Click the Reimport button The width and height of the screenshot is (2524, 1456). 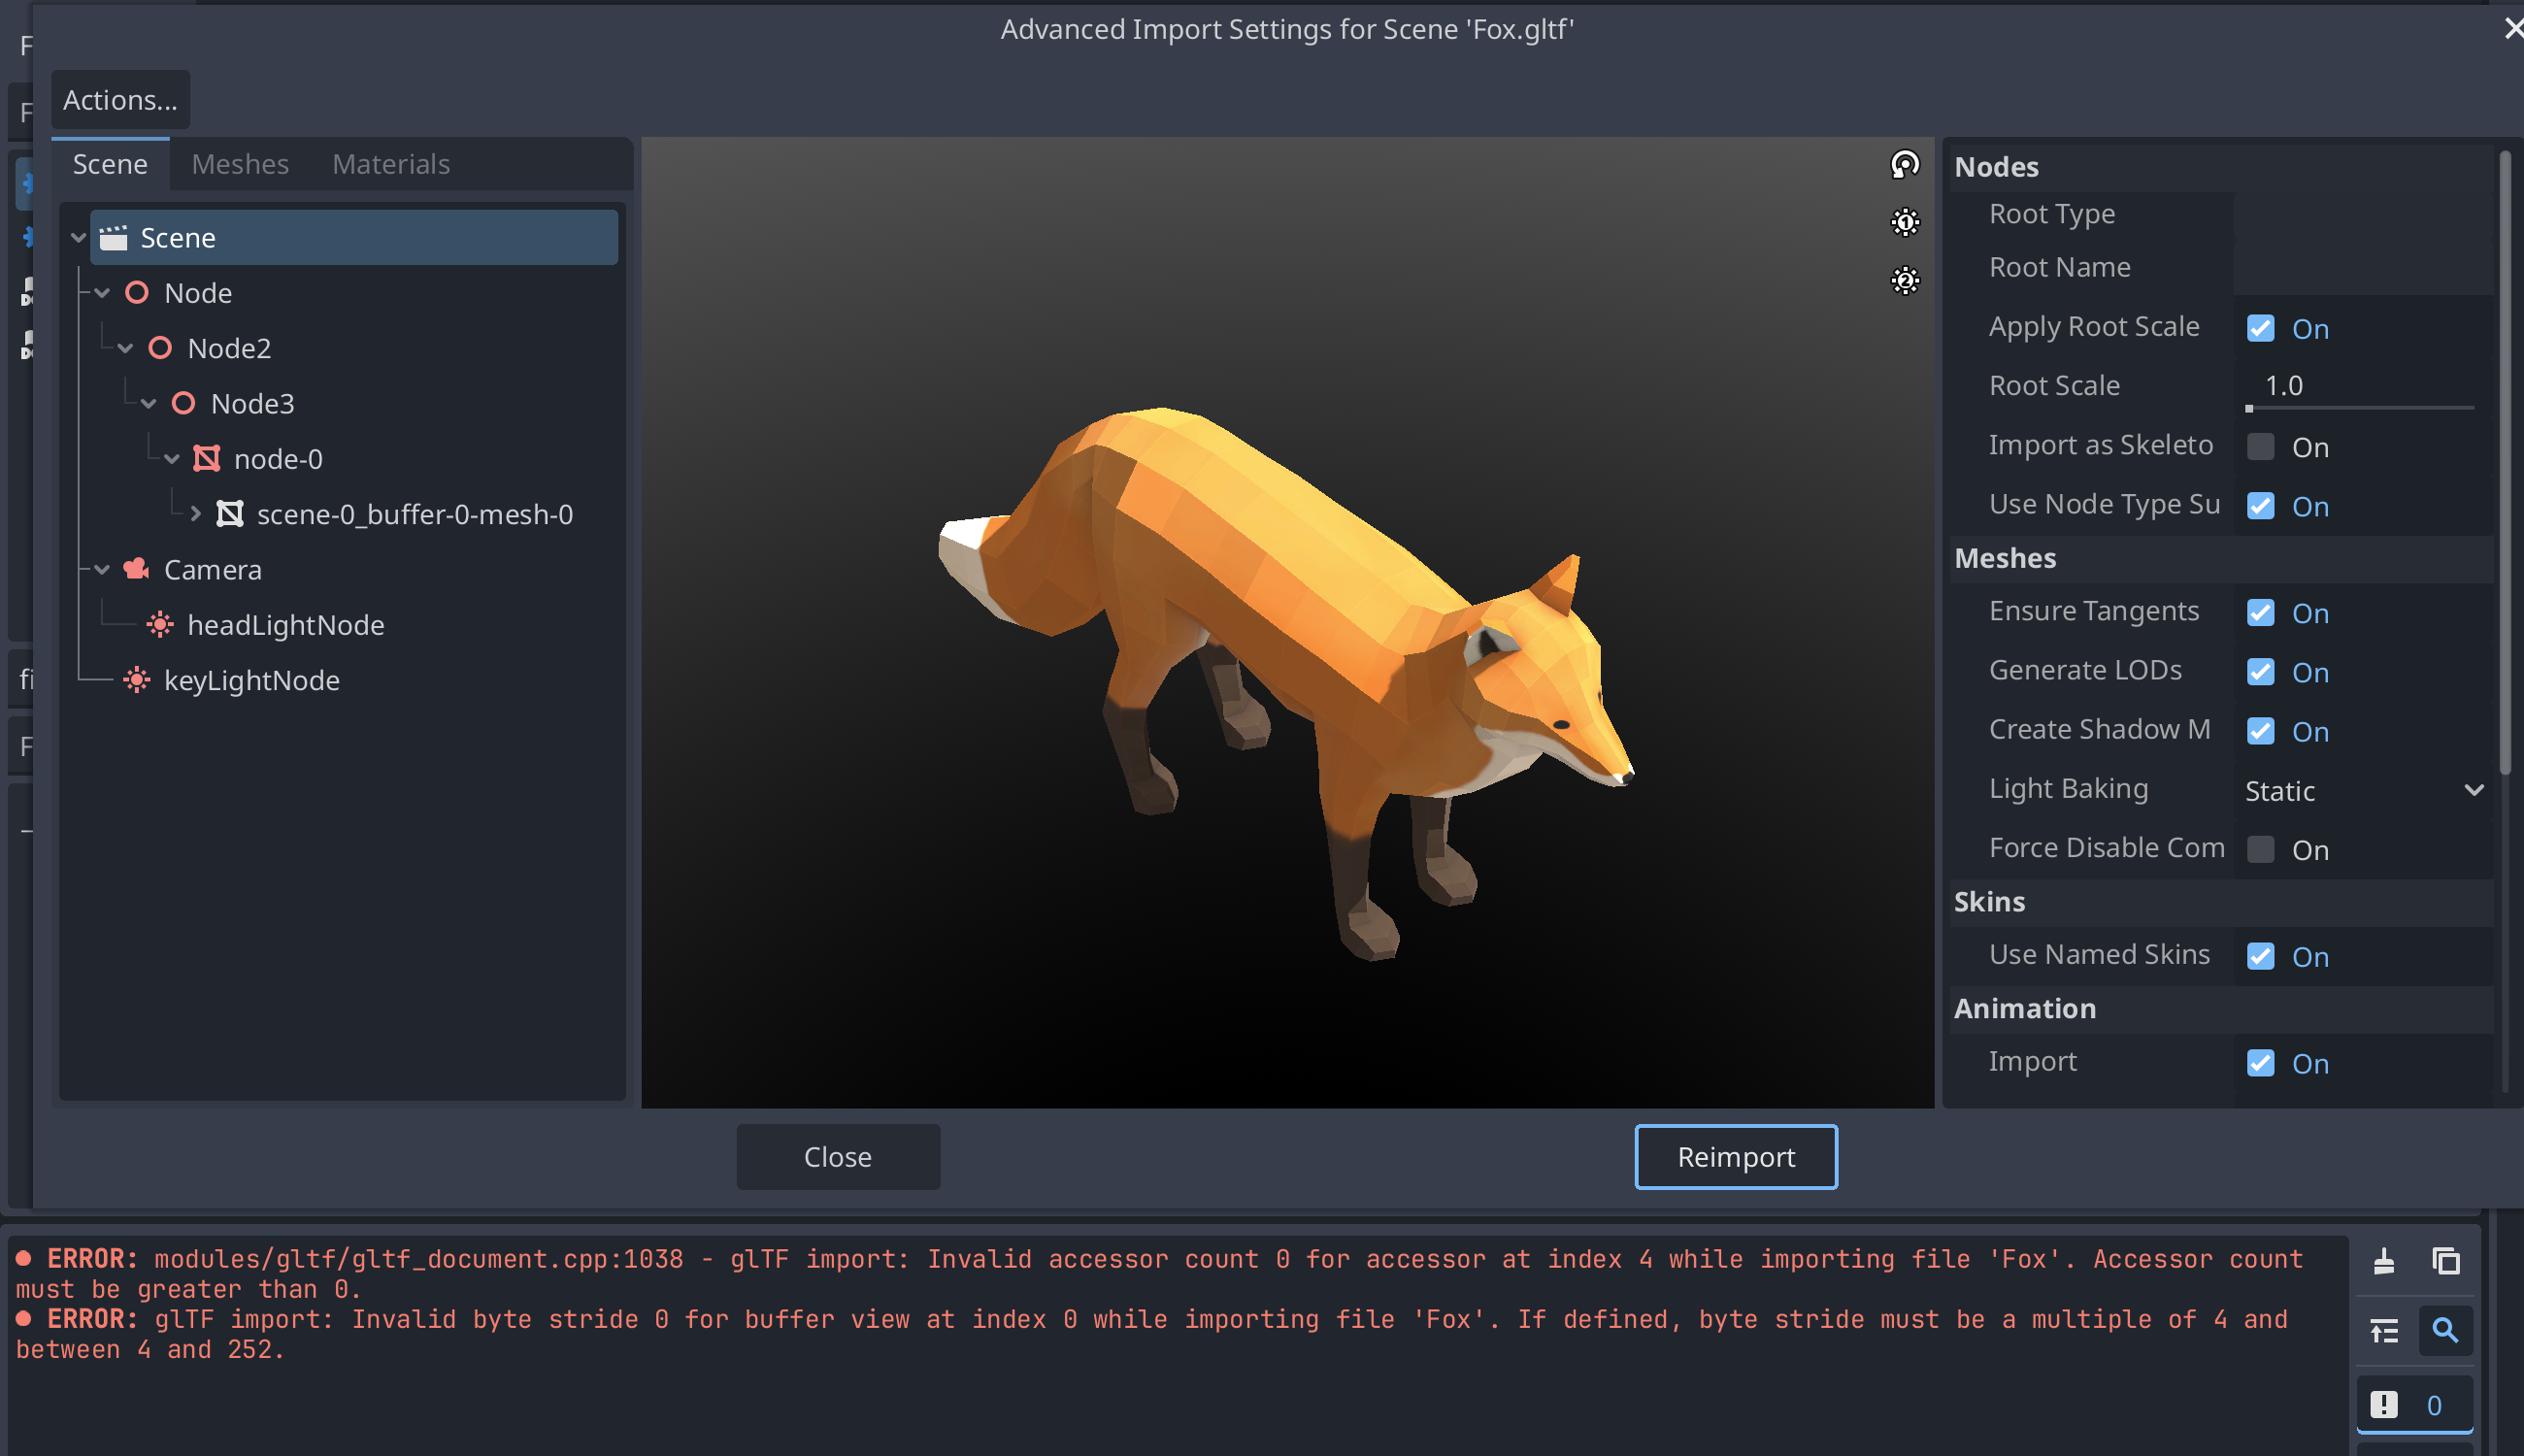coord(1736,1157)
